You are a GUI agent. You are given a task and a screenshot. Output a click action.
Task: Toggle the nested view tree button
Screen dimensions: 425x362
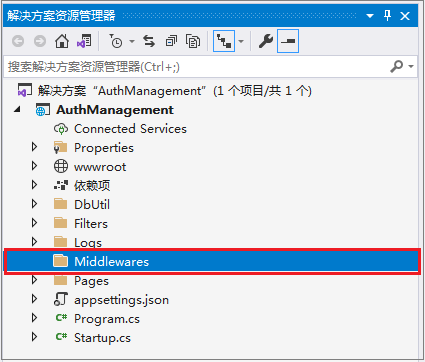(x=224, y=41)
